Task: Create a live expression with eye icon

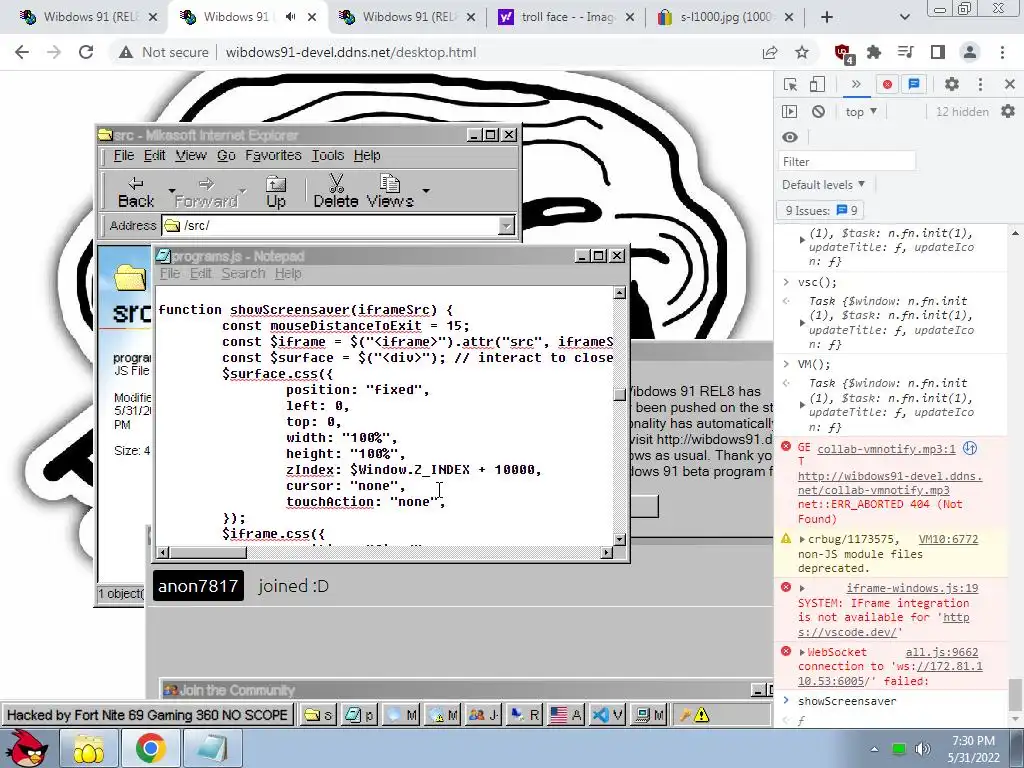Action: 790,137
